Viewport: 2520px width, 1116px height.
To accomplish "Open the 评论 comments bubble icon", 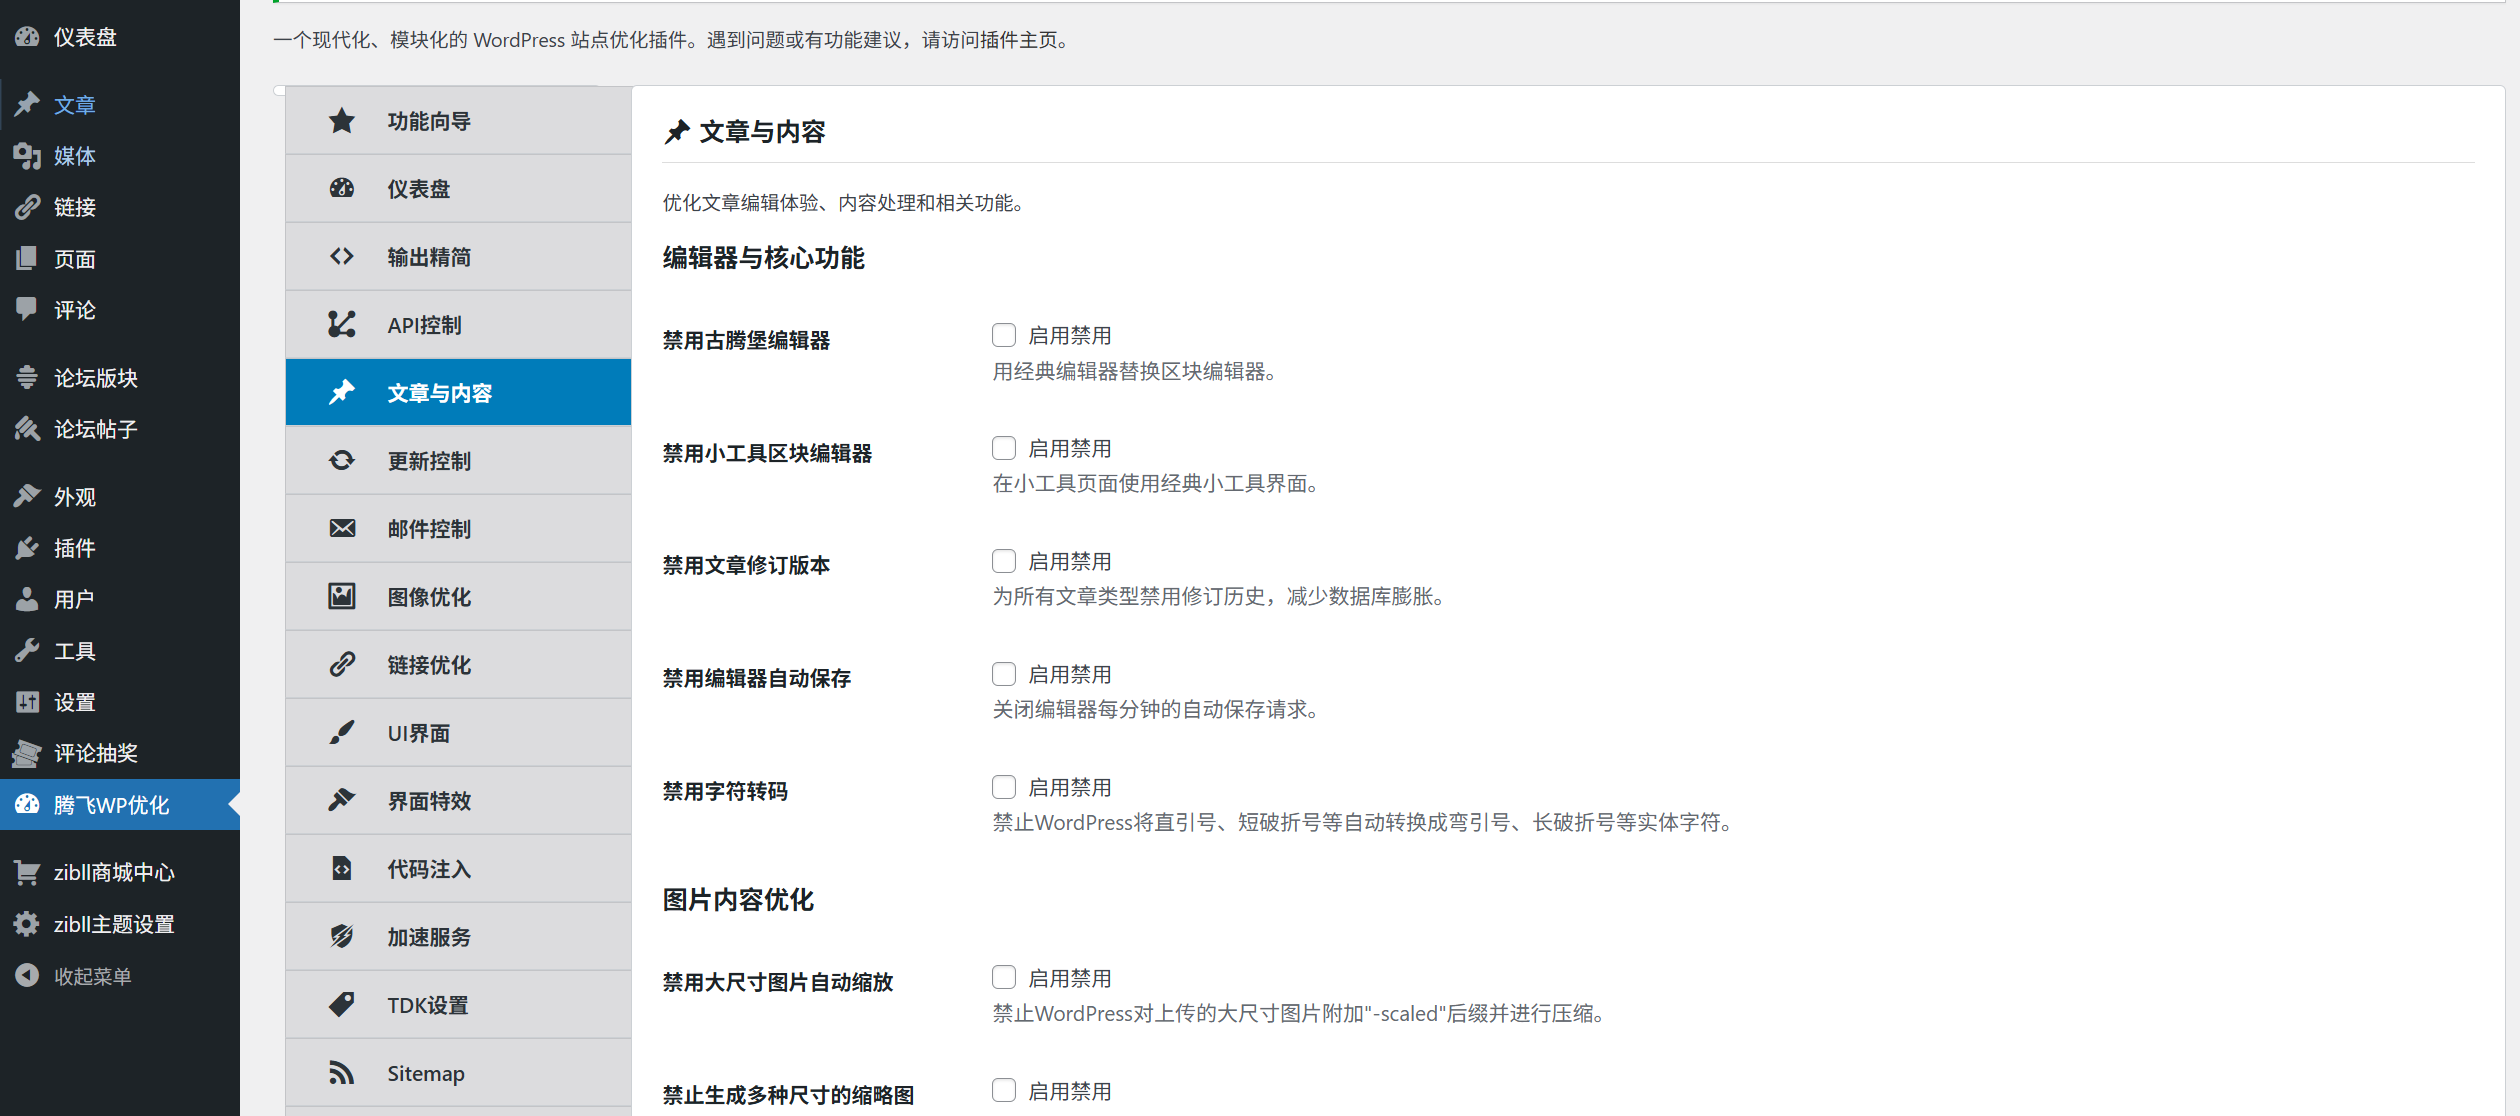I will pos(27,310).
